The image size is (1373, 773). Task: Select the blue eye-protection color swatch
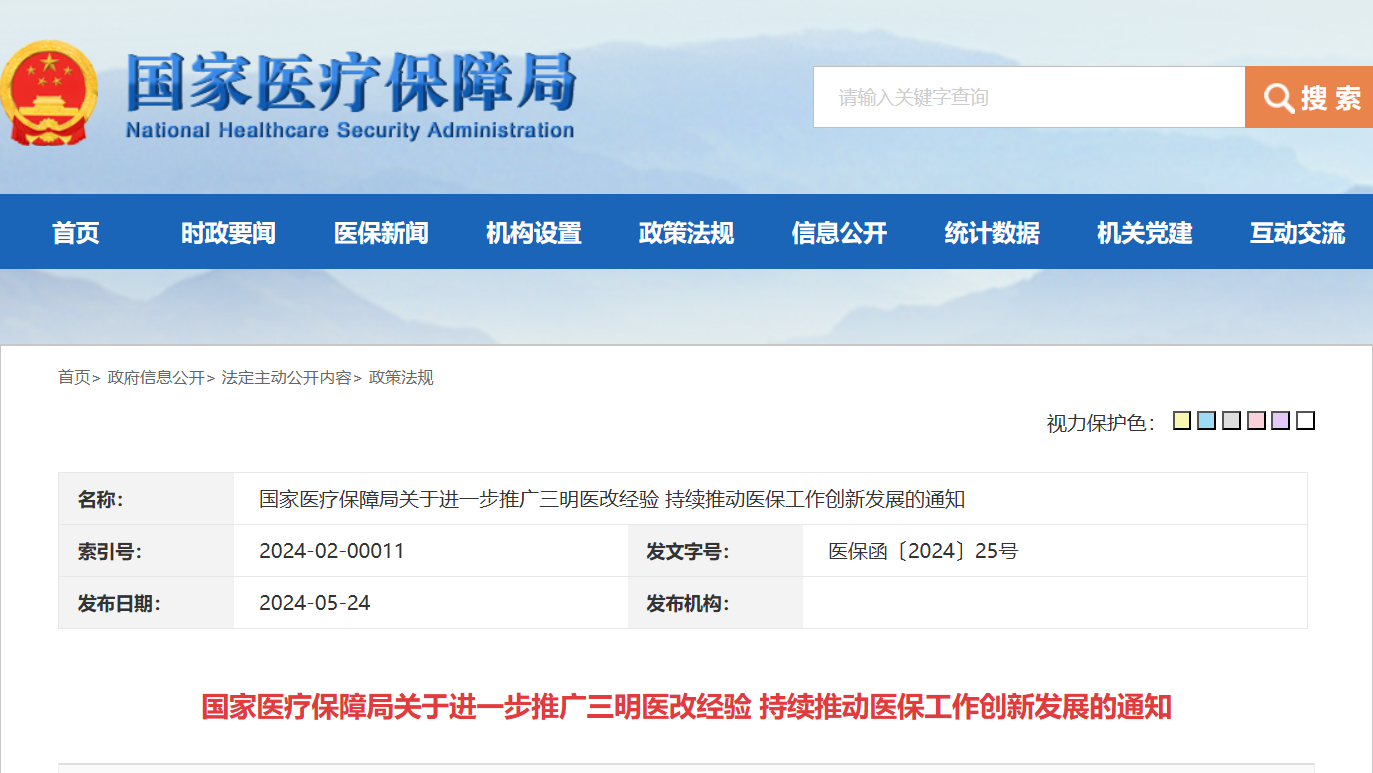[1206, 421]
